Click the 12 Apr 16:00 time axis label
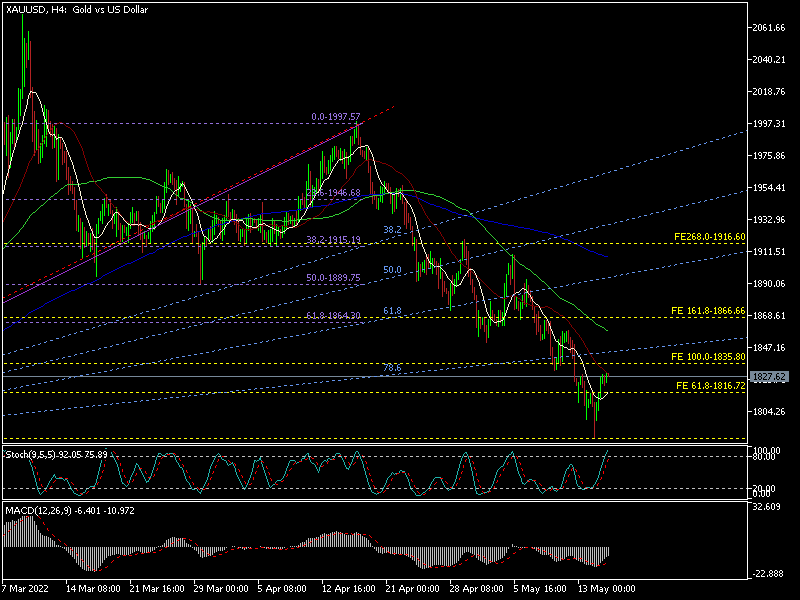800x600 pixels. pyautogui.click(x=347, y=589)
